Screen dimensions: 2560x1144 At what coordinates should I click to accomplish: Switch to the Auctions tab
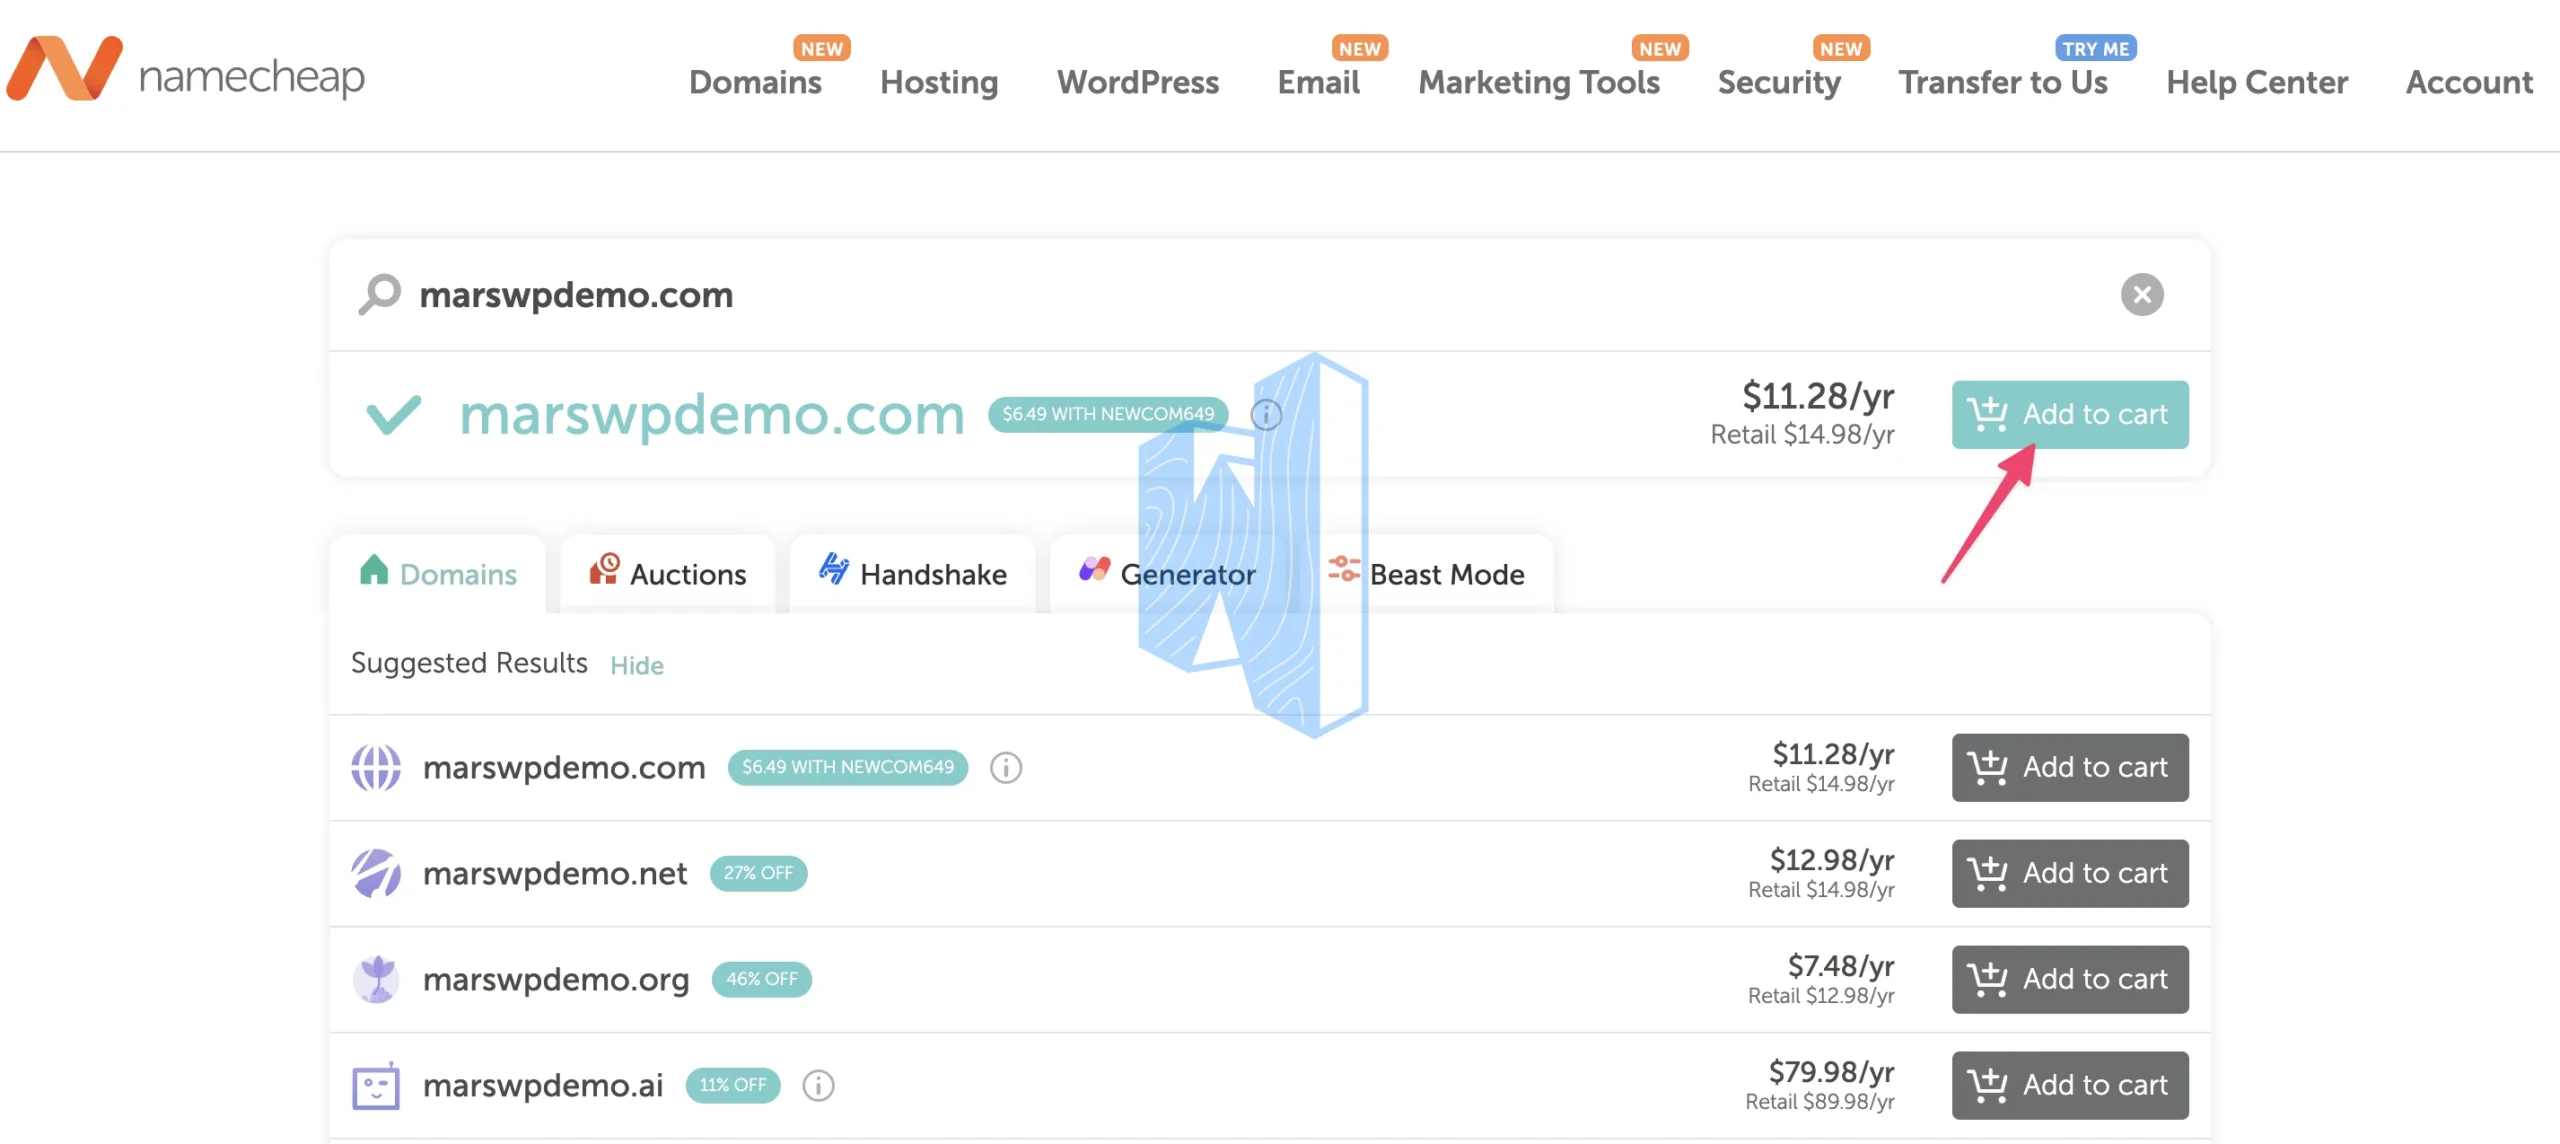click(668, 574)
